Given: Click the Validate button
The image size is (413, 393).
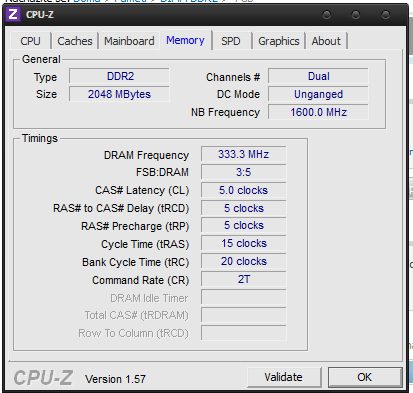Looking at the screenshot, I should [x=284, y=377].
